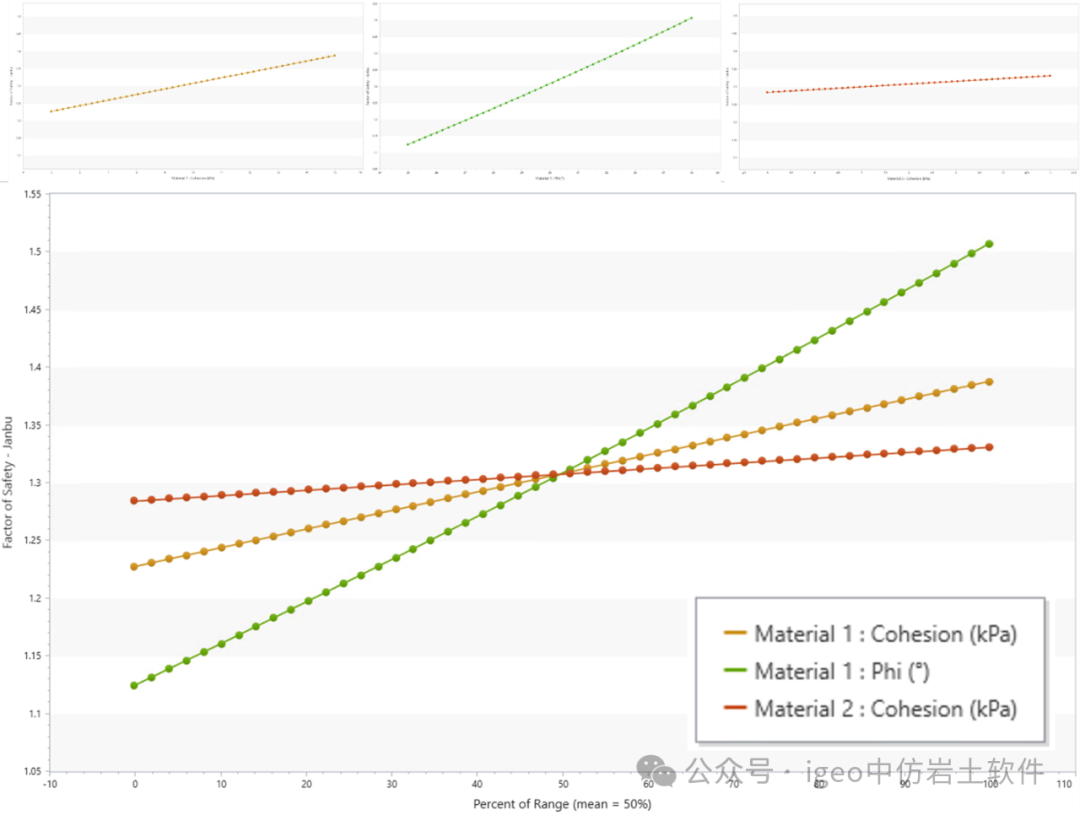Click the green Phi data point at 100 percent
Viewport: 1080px width, 815px height.
click(989, 244)
